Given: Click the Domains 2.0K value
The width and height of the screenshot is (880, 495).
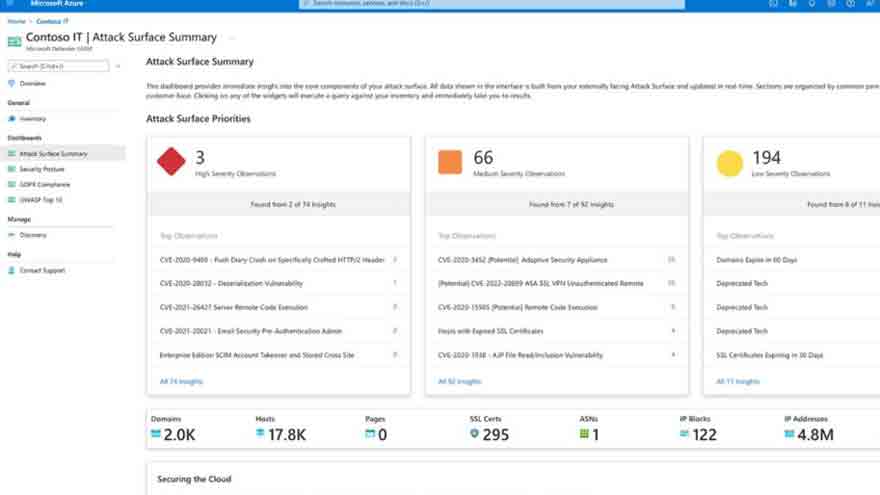Looking at the screenshot, I should pyautogui.click(x=179, y=434).
